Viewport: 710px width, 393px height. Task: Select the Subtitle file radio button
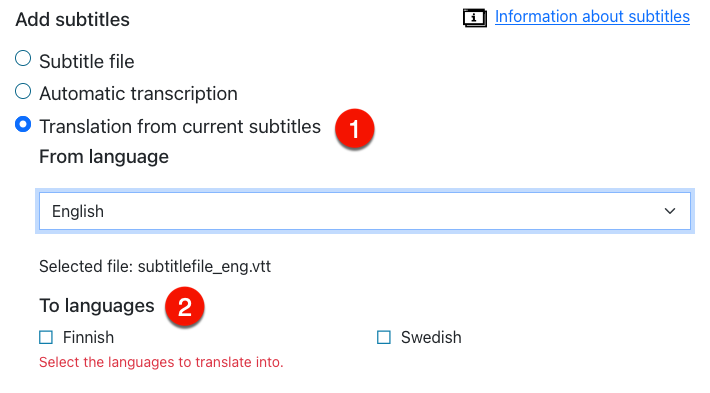coord(23,58)
